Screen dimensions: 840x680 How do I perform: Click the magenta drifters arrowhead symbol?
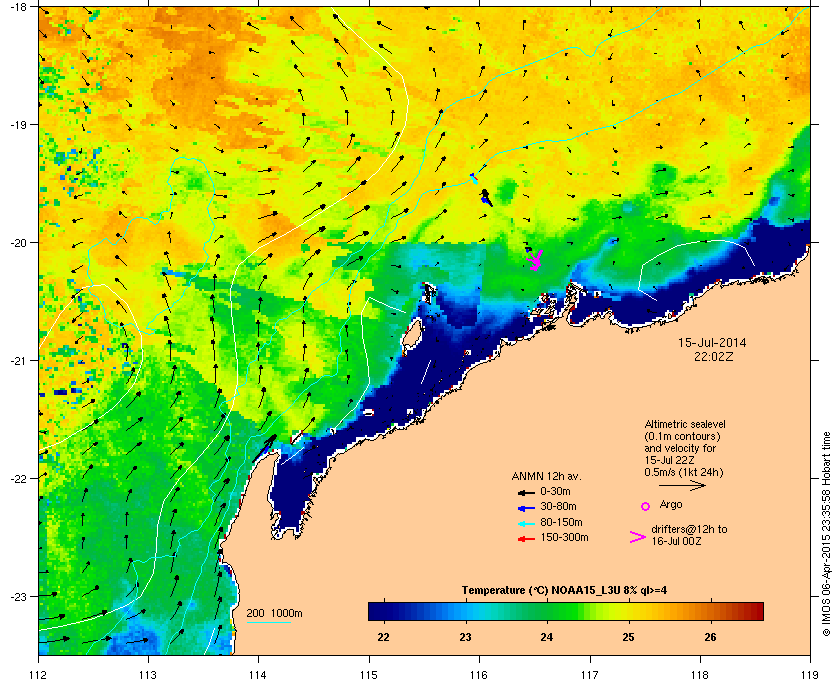click(x=638, y=537)
